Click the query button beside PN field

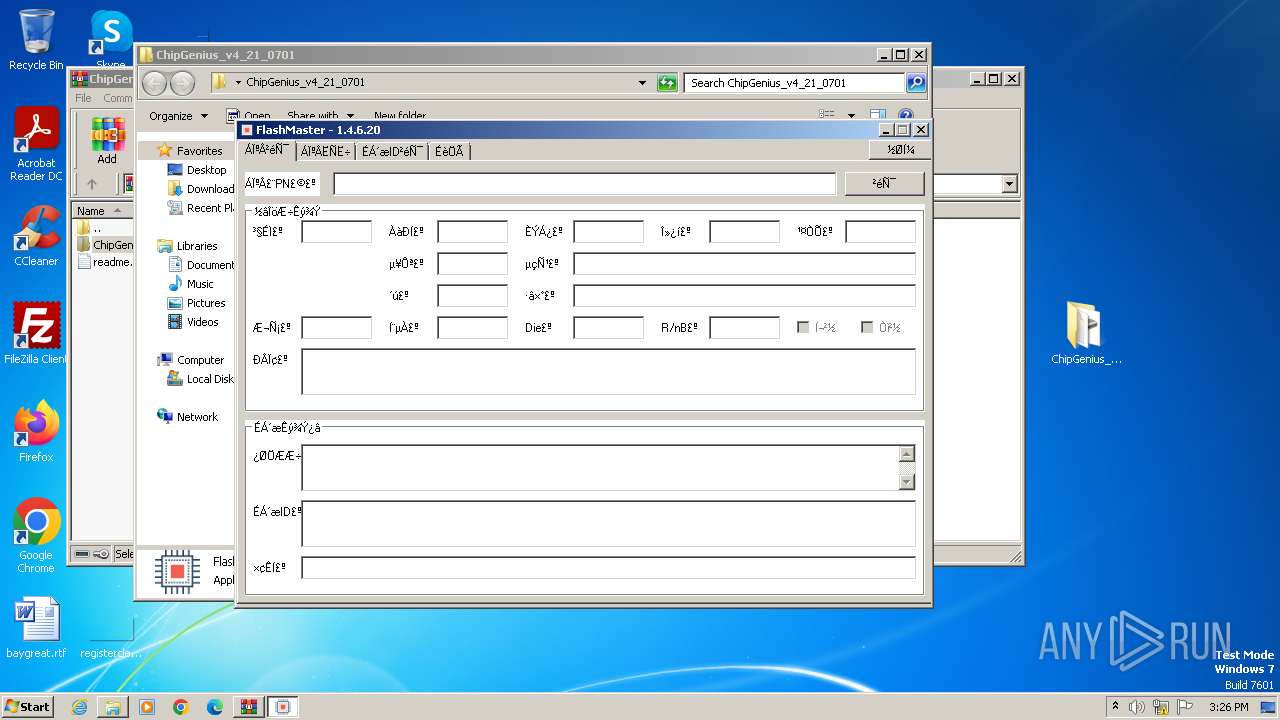[x=884, y=184]
